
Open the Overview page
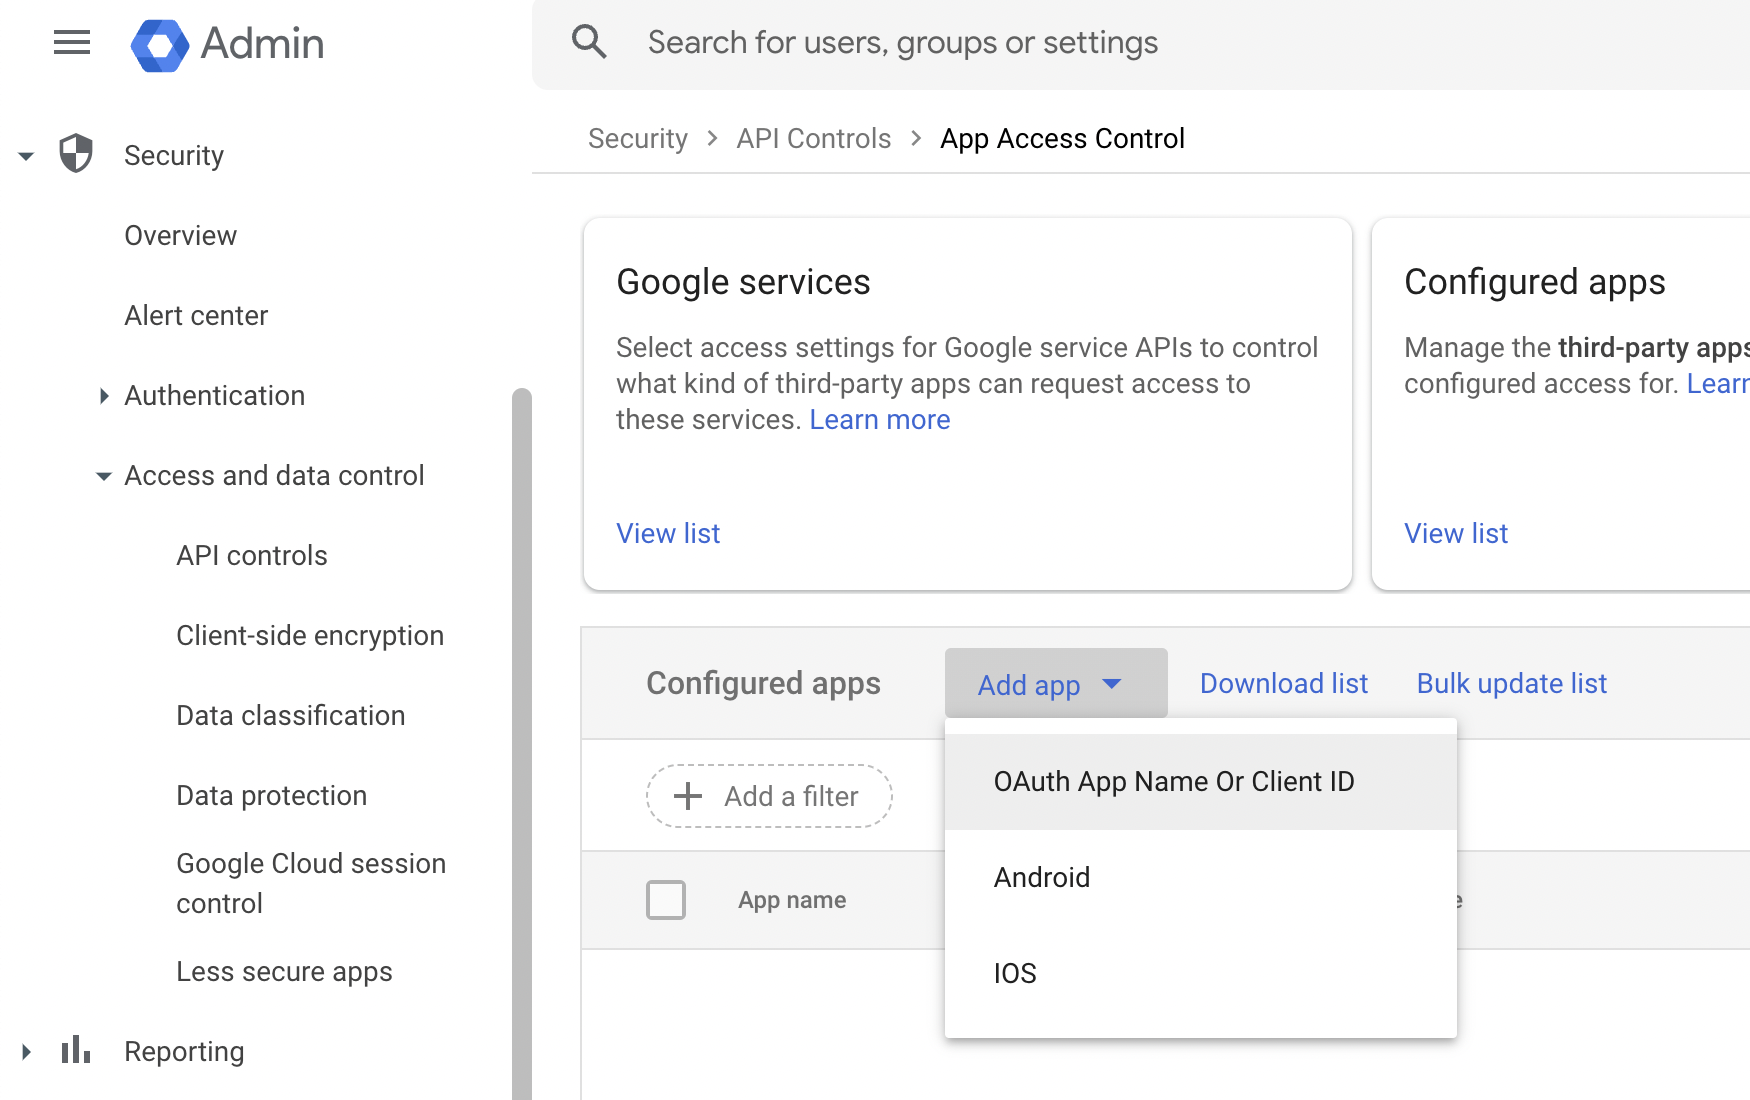[181, 236]
